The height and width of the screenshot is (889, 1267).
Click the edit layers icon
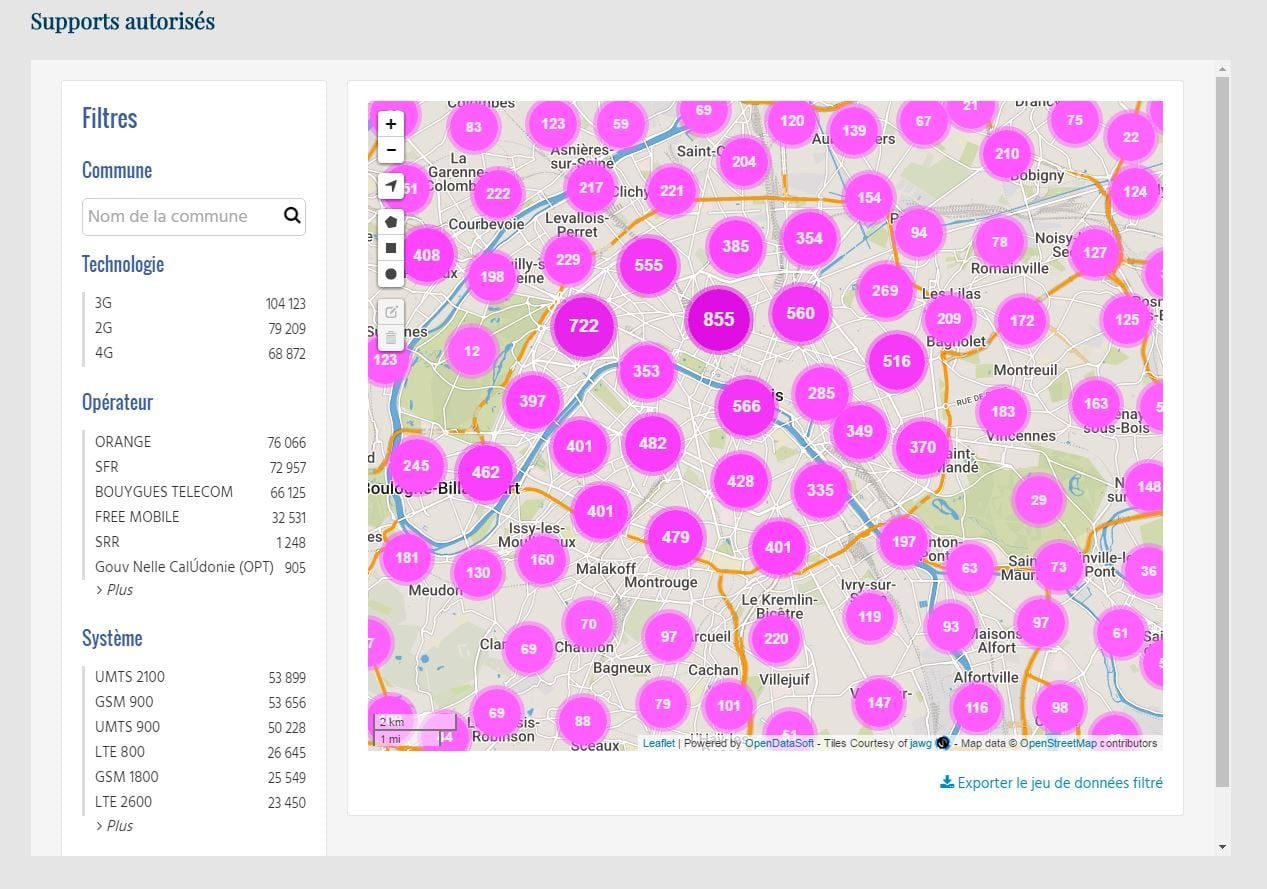click(x=390, y=311)
